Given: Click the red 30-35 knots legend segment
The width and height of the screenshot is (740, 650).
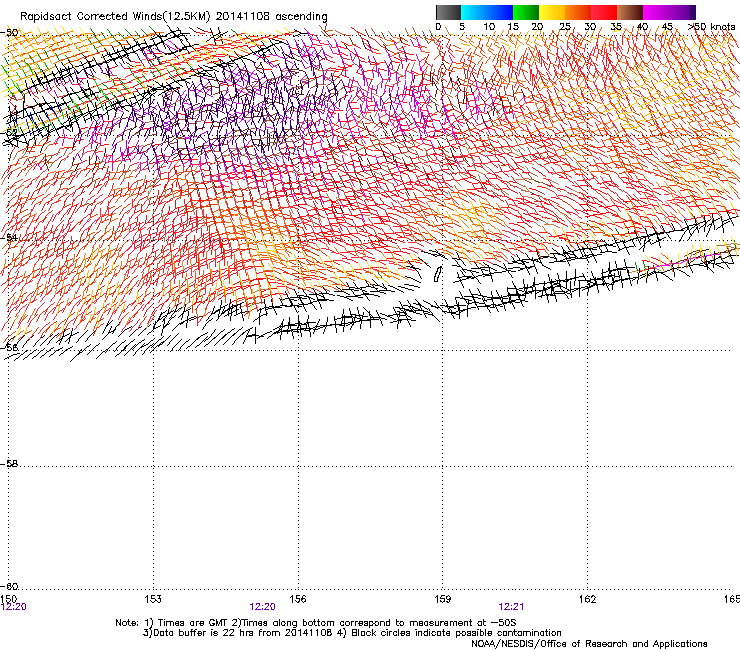Looking at the screenshot, I should point(604,12).
